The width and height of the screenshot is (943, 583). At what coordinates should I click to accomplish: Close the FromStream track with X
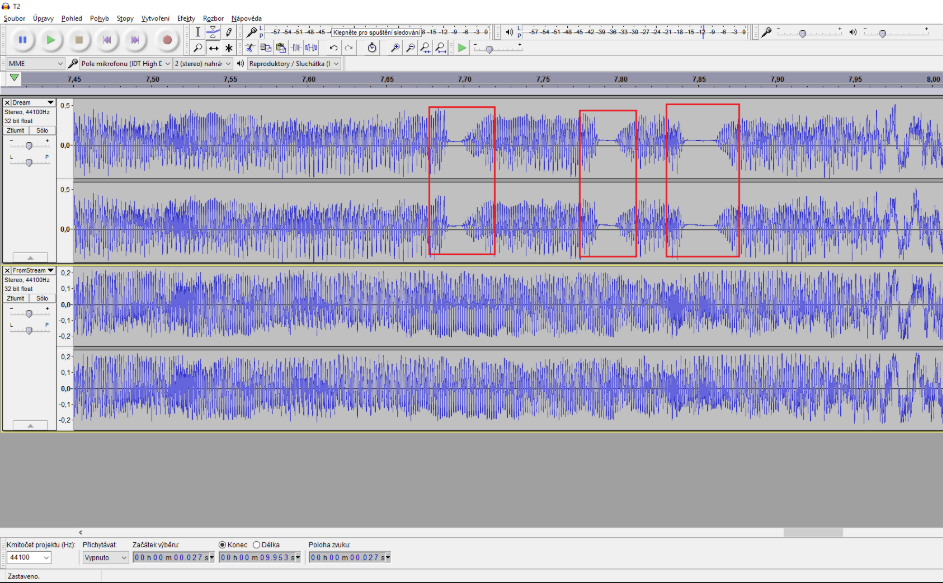(7, 270)
